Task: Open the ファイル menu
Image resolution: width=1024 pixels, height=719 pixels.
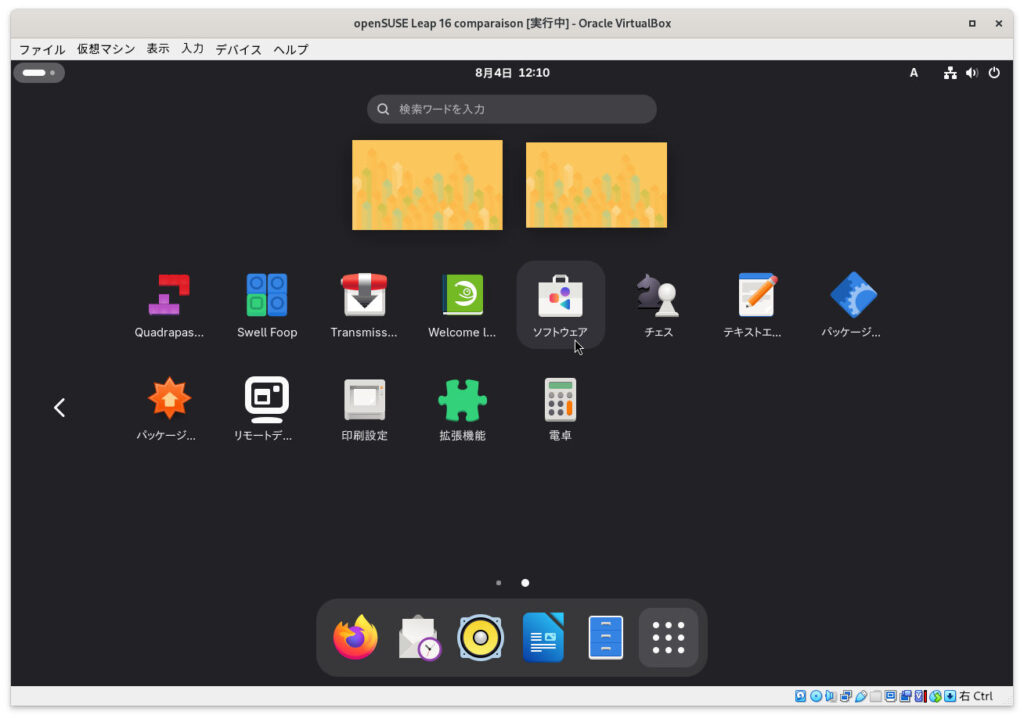Action: (42, 50)
